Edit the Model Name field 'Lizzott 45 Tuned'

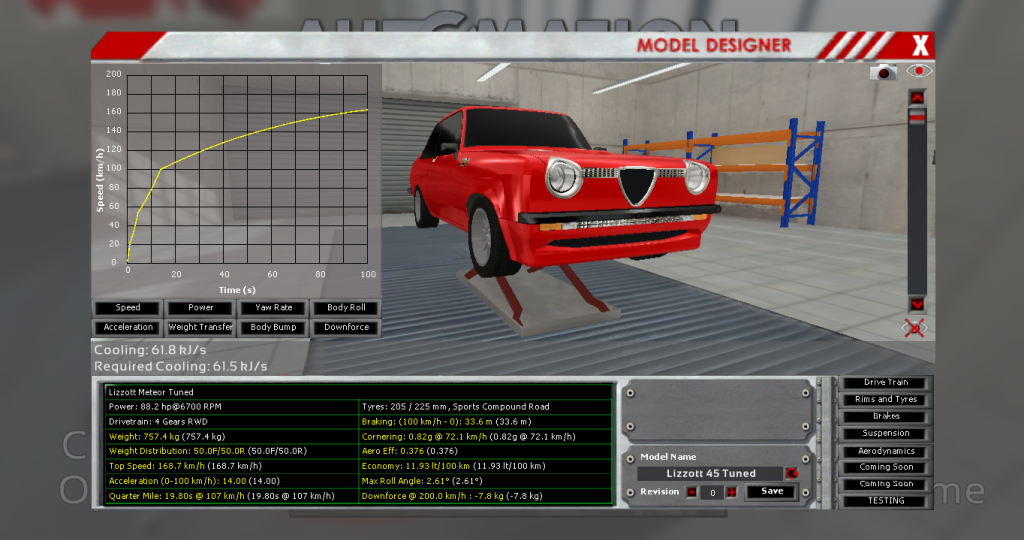point(710,473)
